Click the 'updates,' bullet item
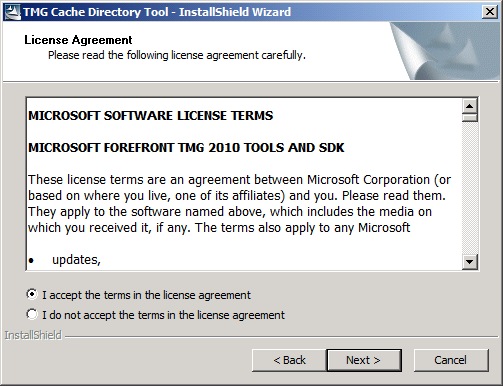Viewport: 503px width, 386px height. (x=76, y=260)
